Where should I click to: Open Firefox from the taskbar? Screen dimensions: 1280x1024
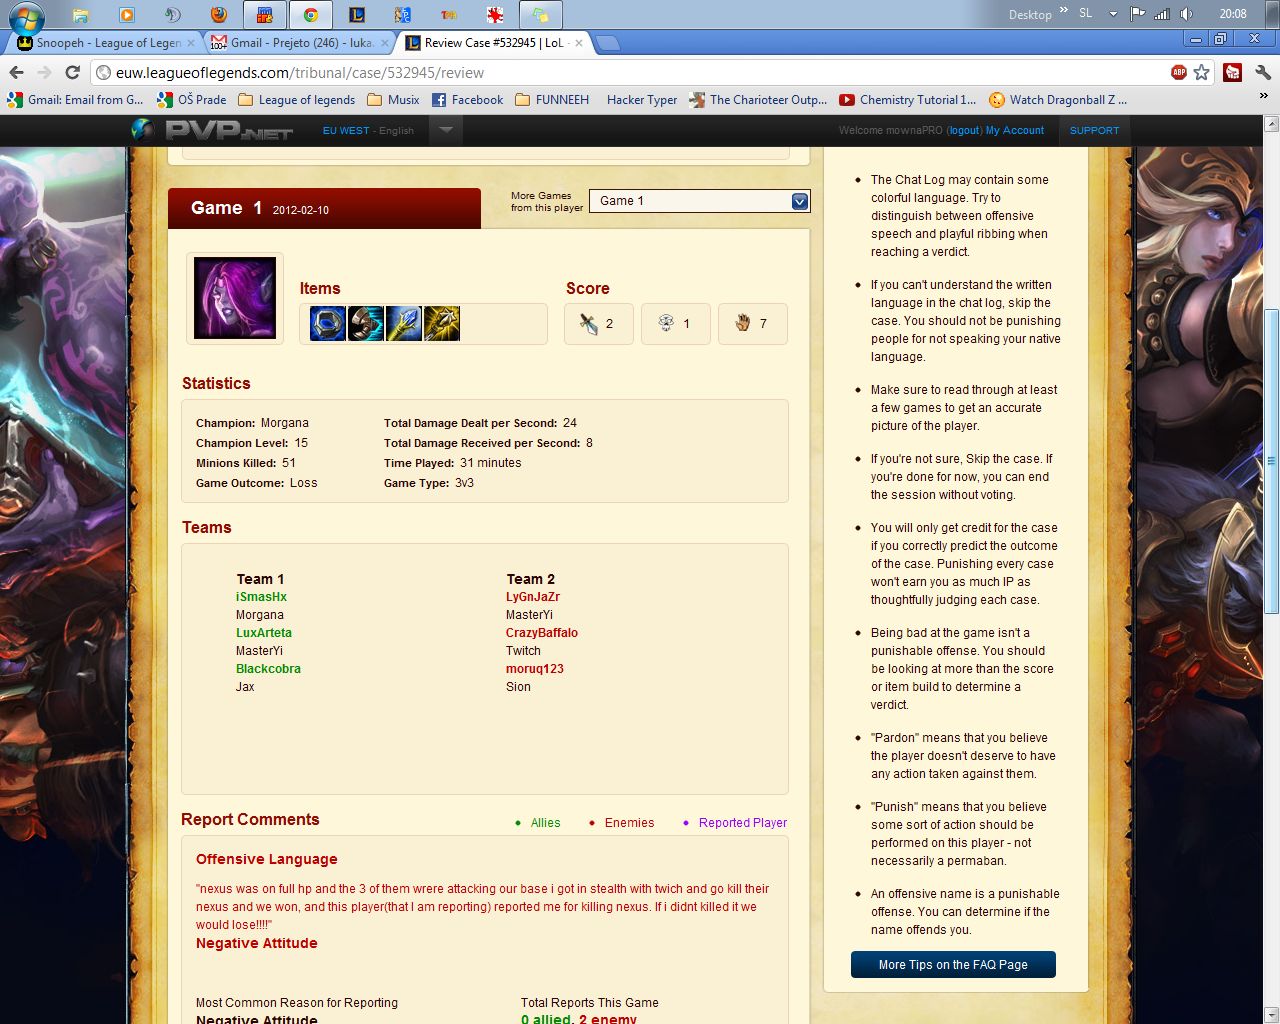(219, 15)
